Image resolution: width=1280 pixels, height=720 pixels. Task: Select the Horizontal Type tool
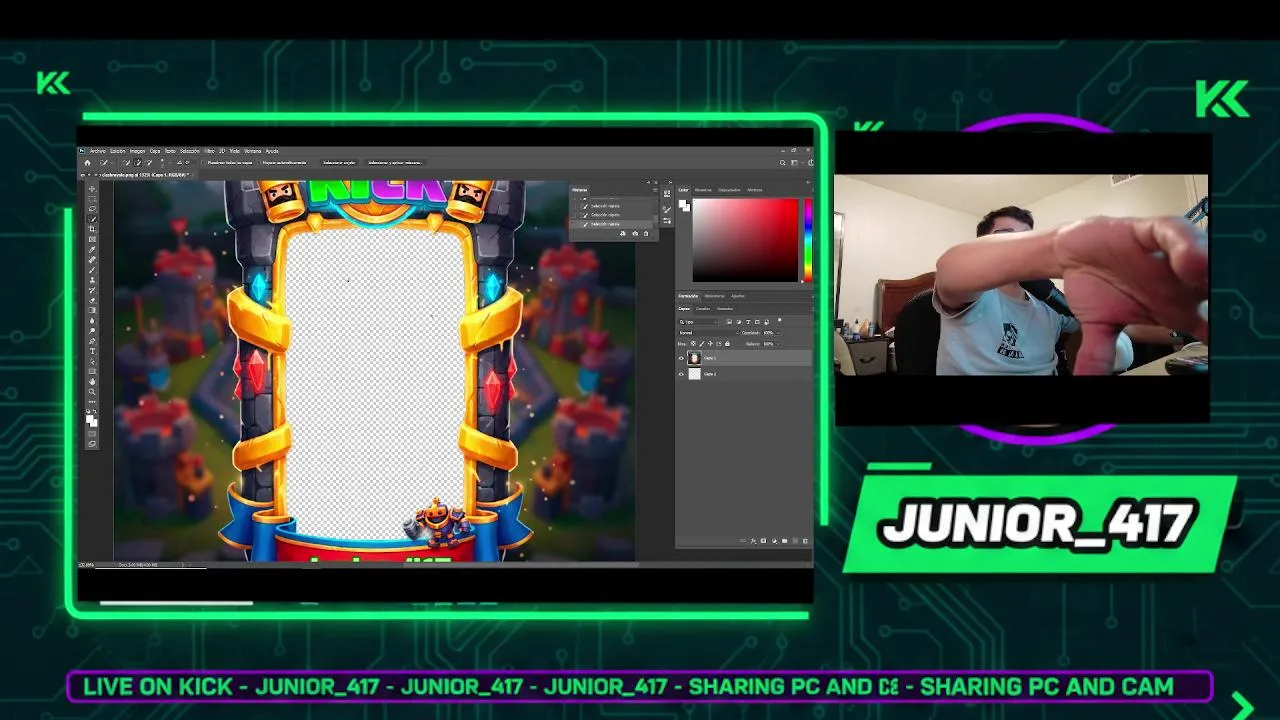93,351
